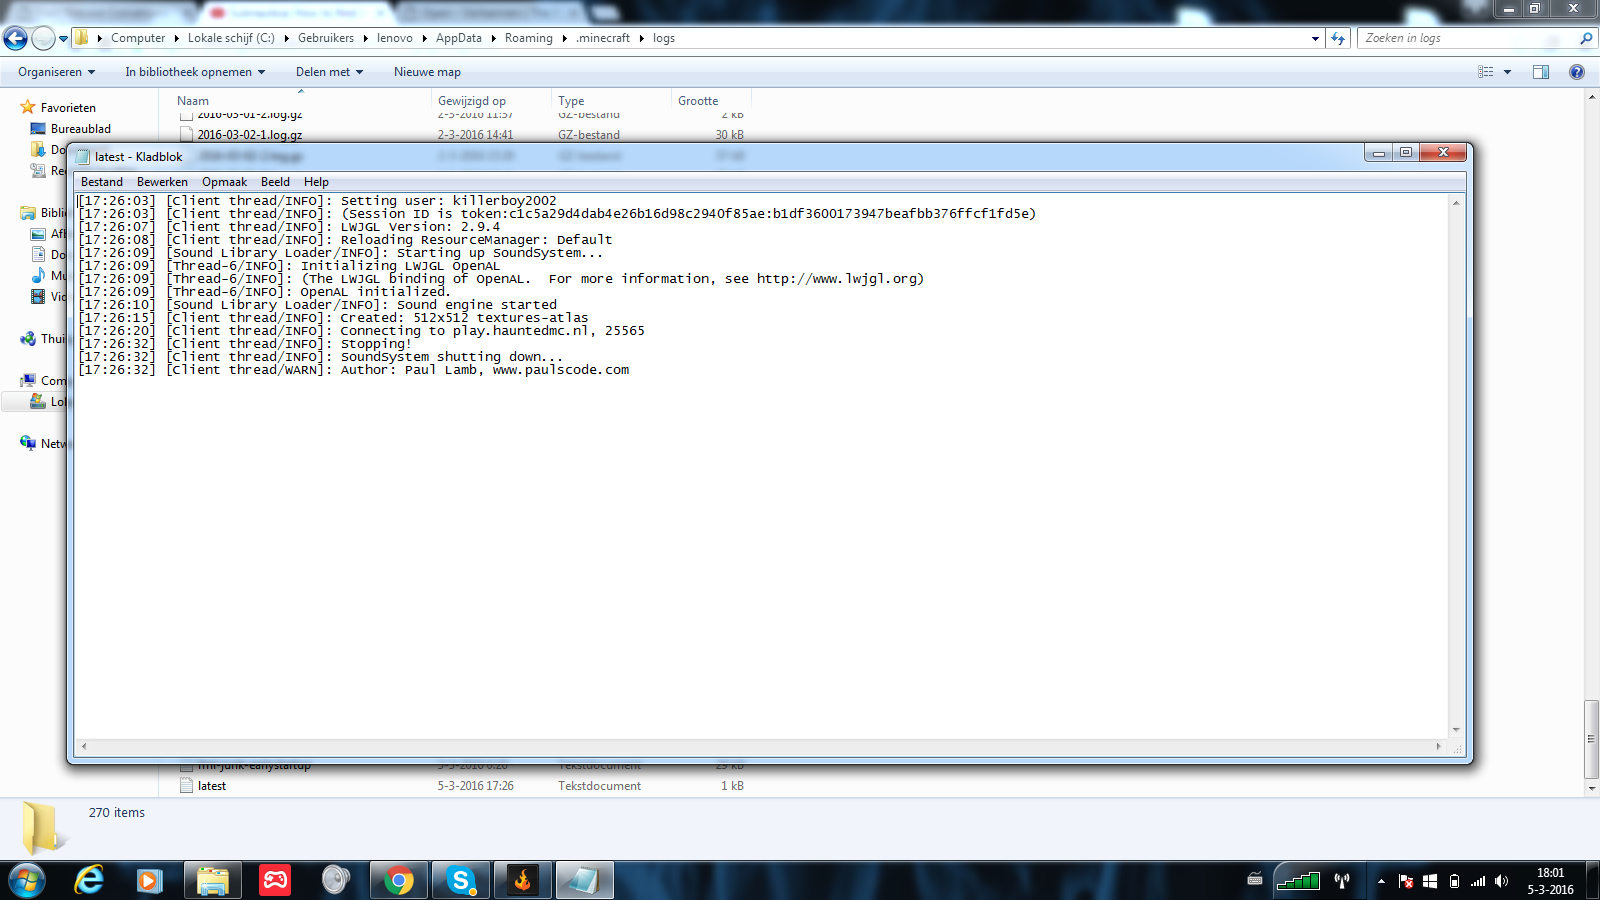Click the network signal tray icon

coord(1478,881)
